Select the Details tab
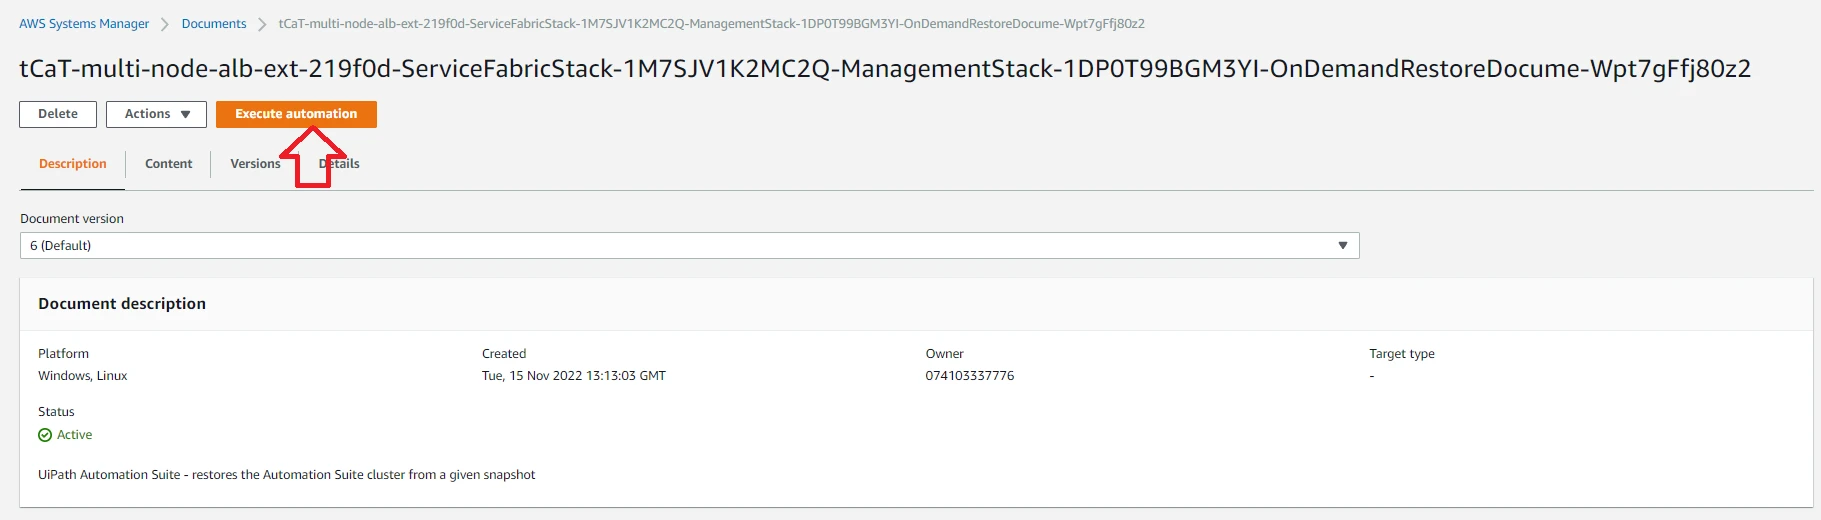This screenshot has width=1821, height=520. pos(339,164)
